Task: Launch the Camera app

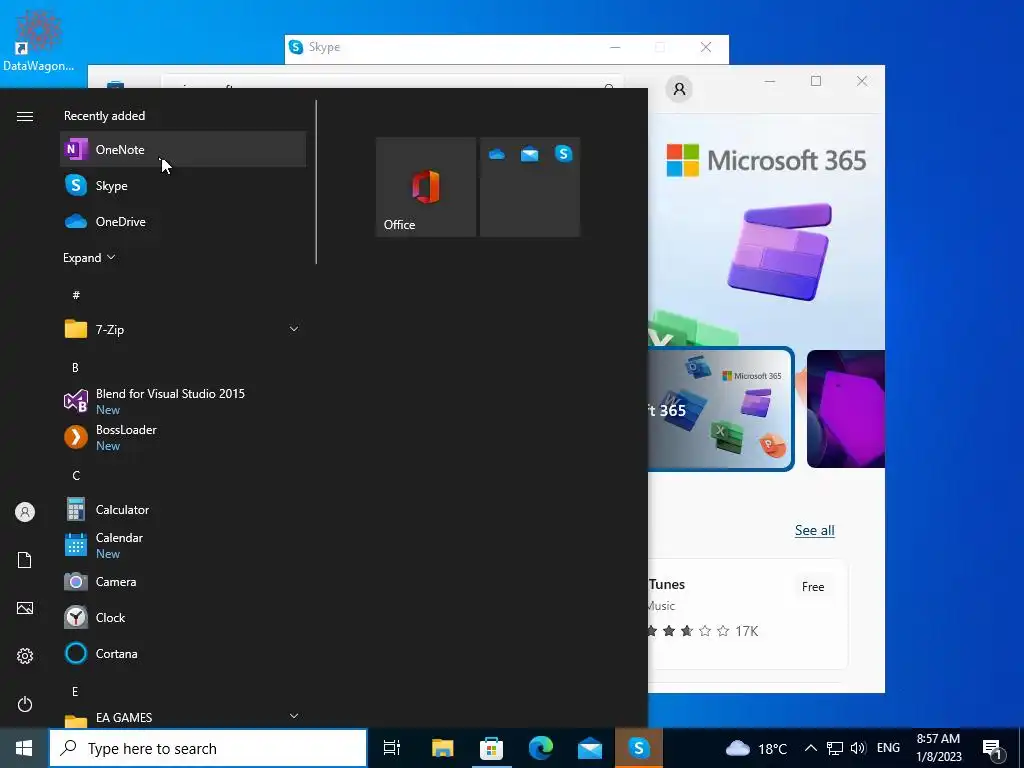Action: (183, 581)
